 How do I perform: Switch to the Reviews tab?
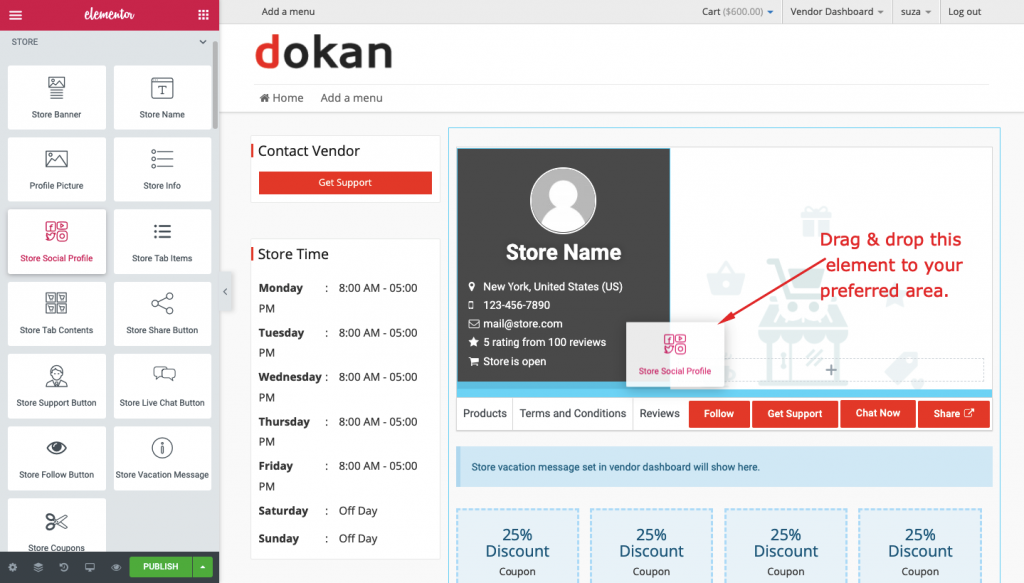(x=660, y=413)
